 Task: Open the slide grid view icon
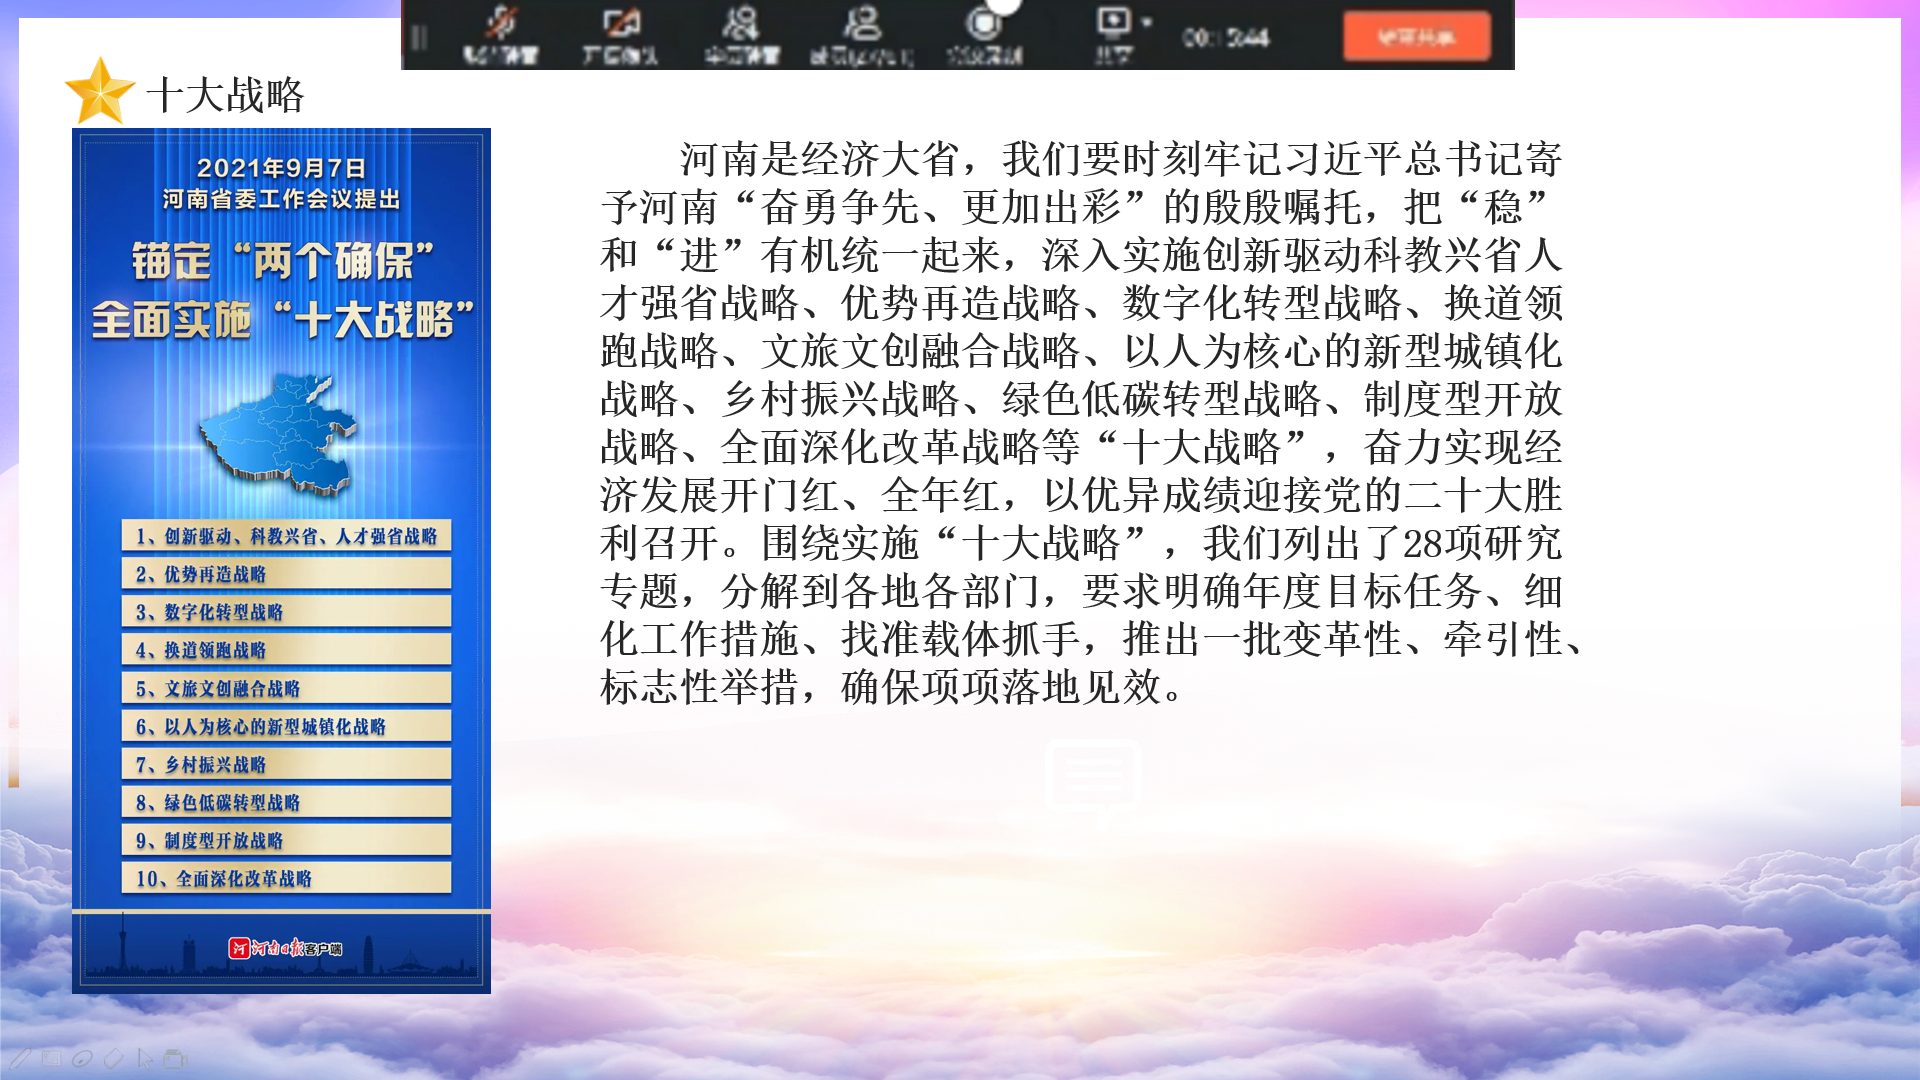point(52,1058)
